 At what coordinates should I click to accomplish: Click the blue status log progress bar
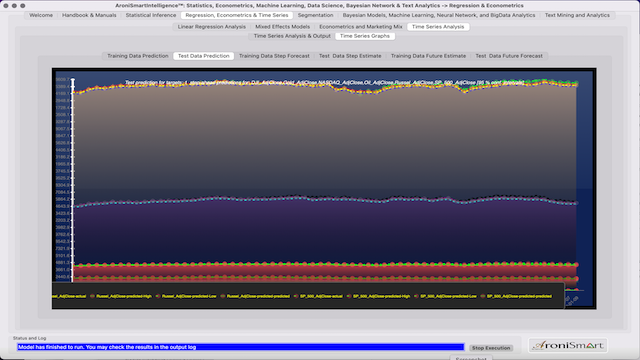coord(240,347)
